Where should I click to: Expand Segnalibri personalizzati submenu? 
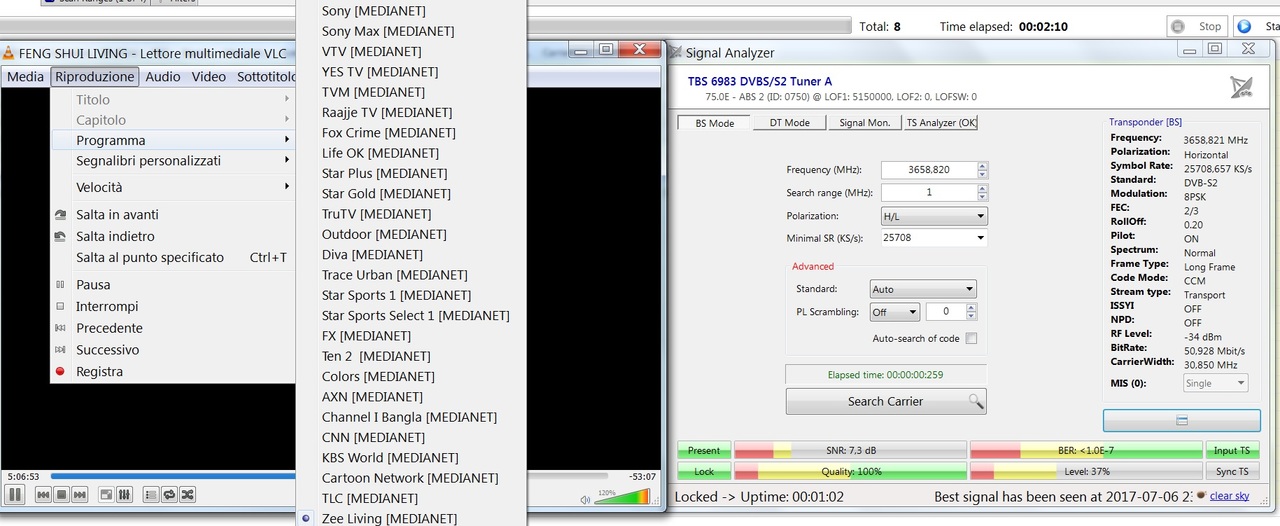tap(172, 161)
